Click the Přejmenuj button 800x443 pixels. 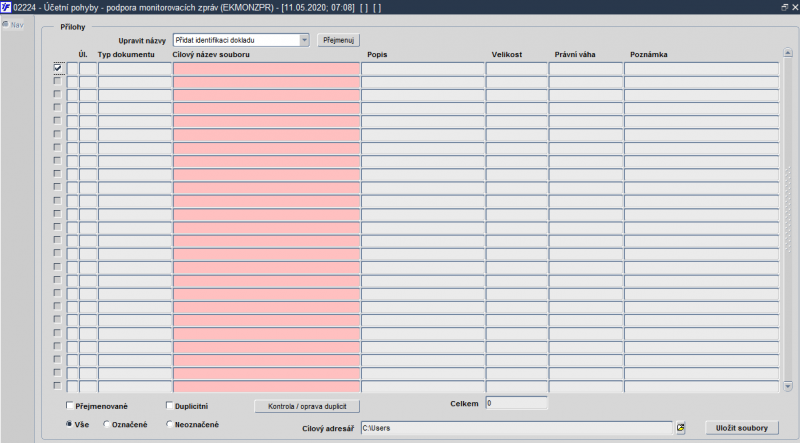pyautogui.click(x=338, y=40)
